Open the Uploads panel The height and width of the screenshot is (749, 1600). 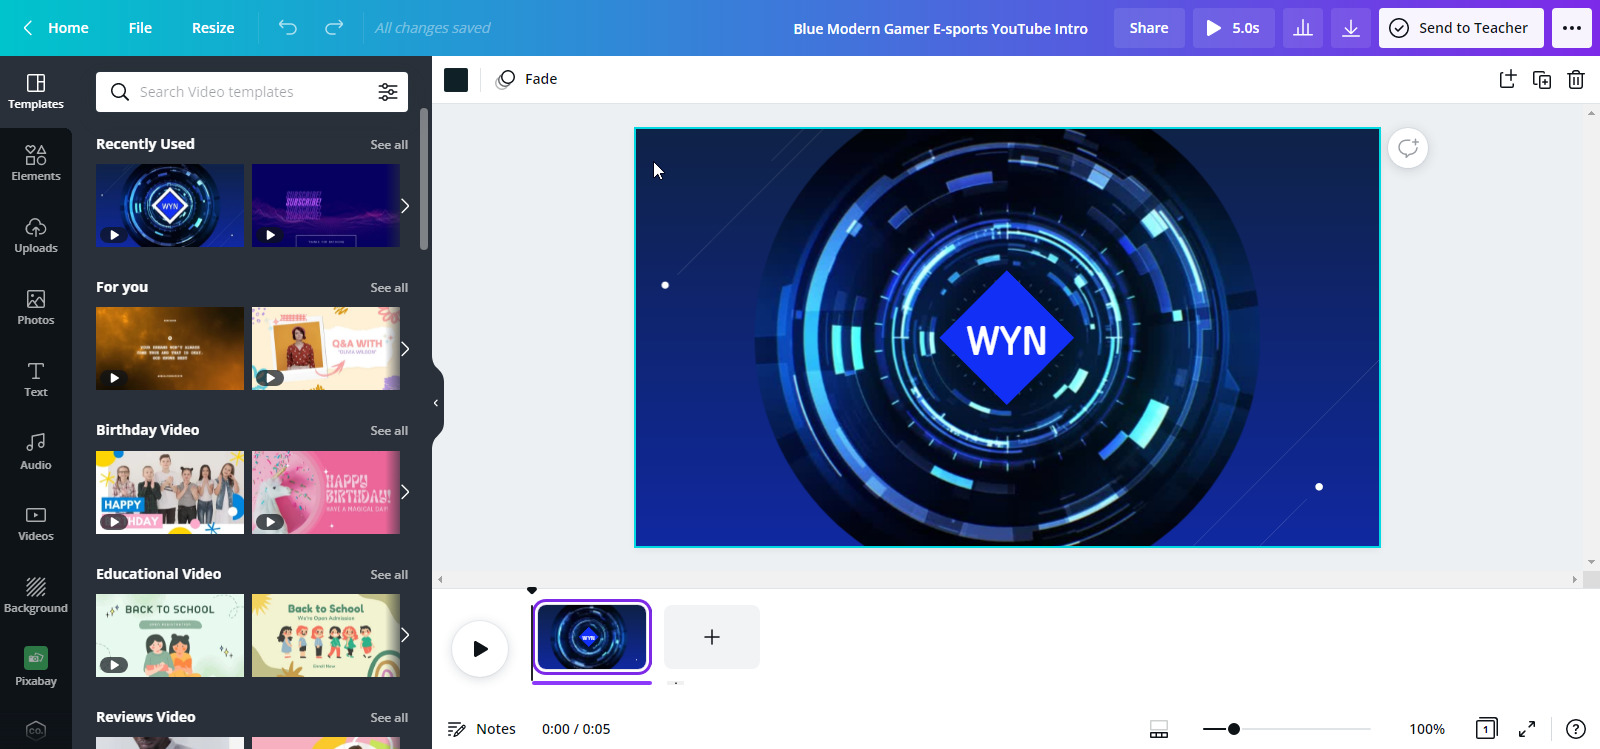point(36,235)
